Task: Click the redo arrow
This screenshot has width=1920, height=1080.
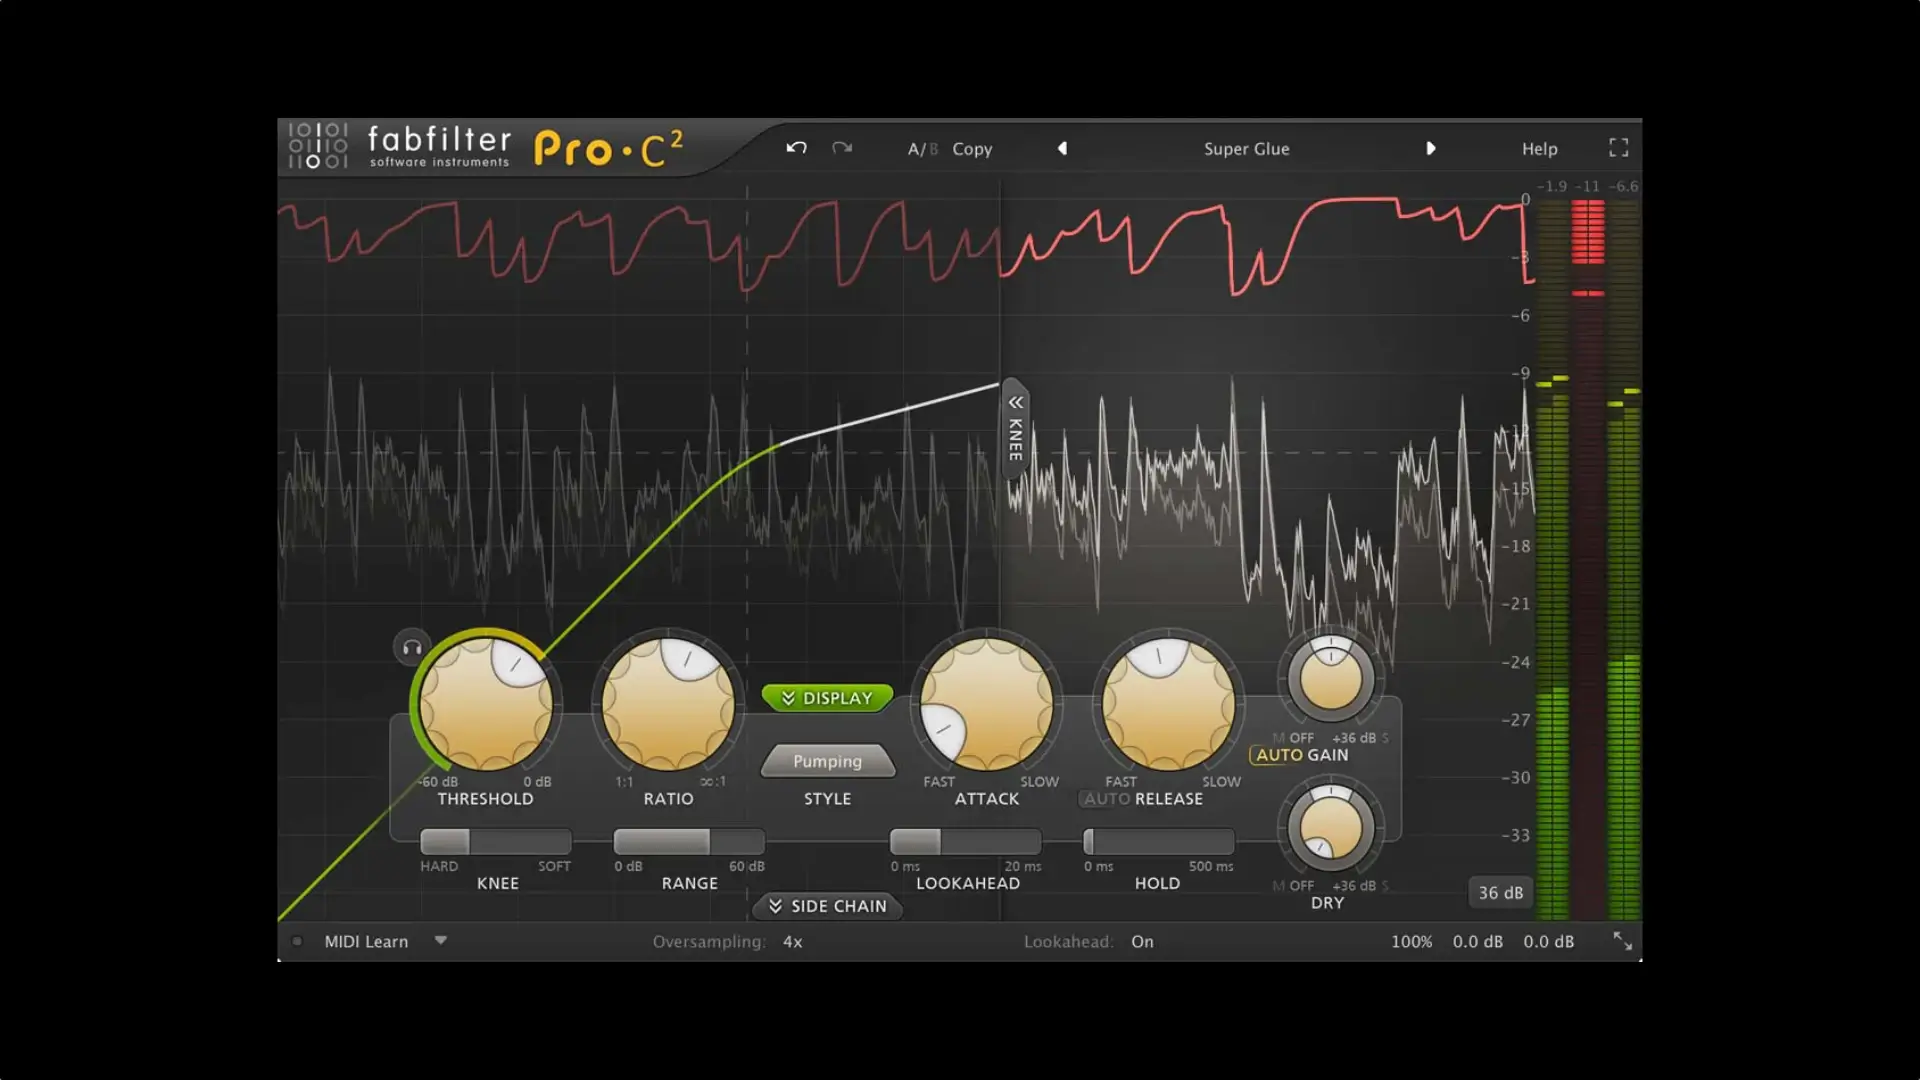Action: (843, 147)
